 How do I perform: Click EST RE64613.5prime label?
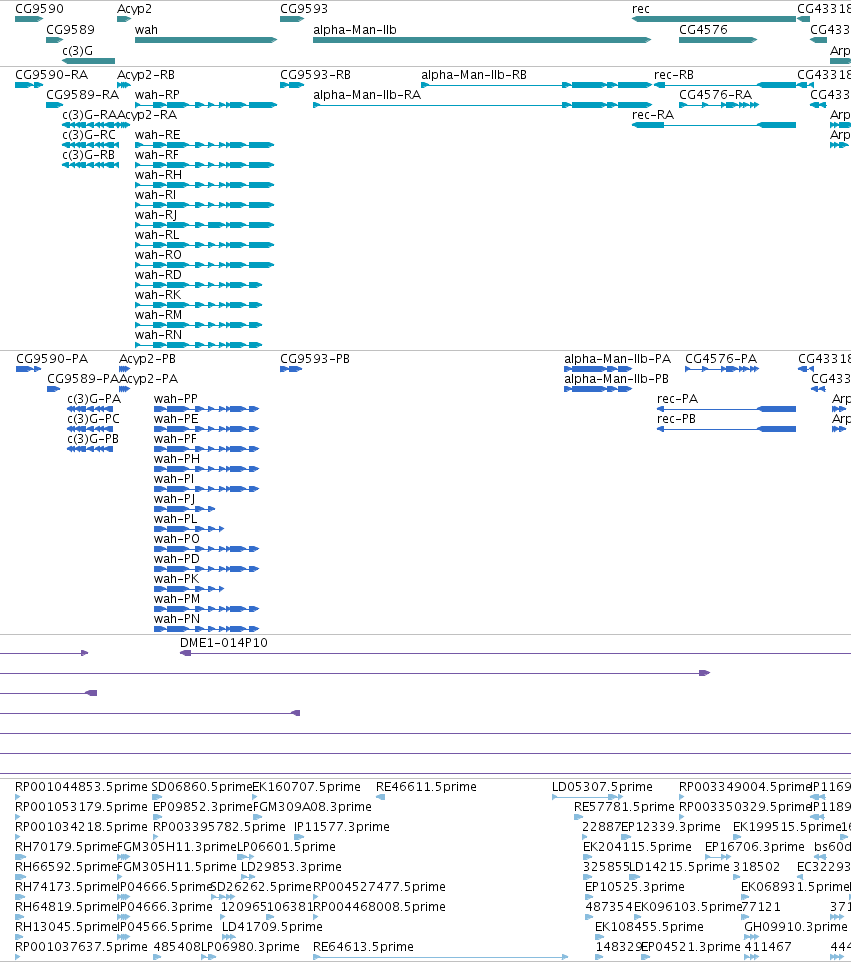tap(363, 947)
